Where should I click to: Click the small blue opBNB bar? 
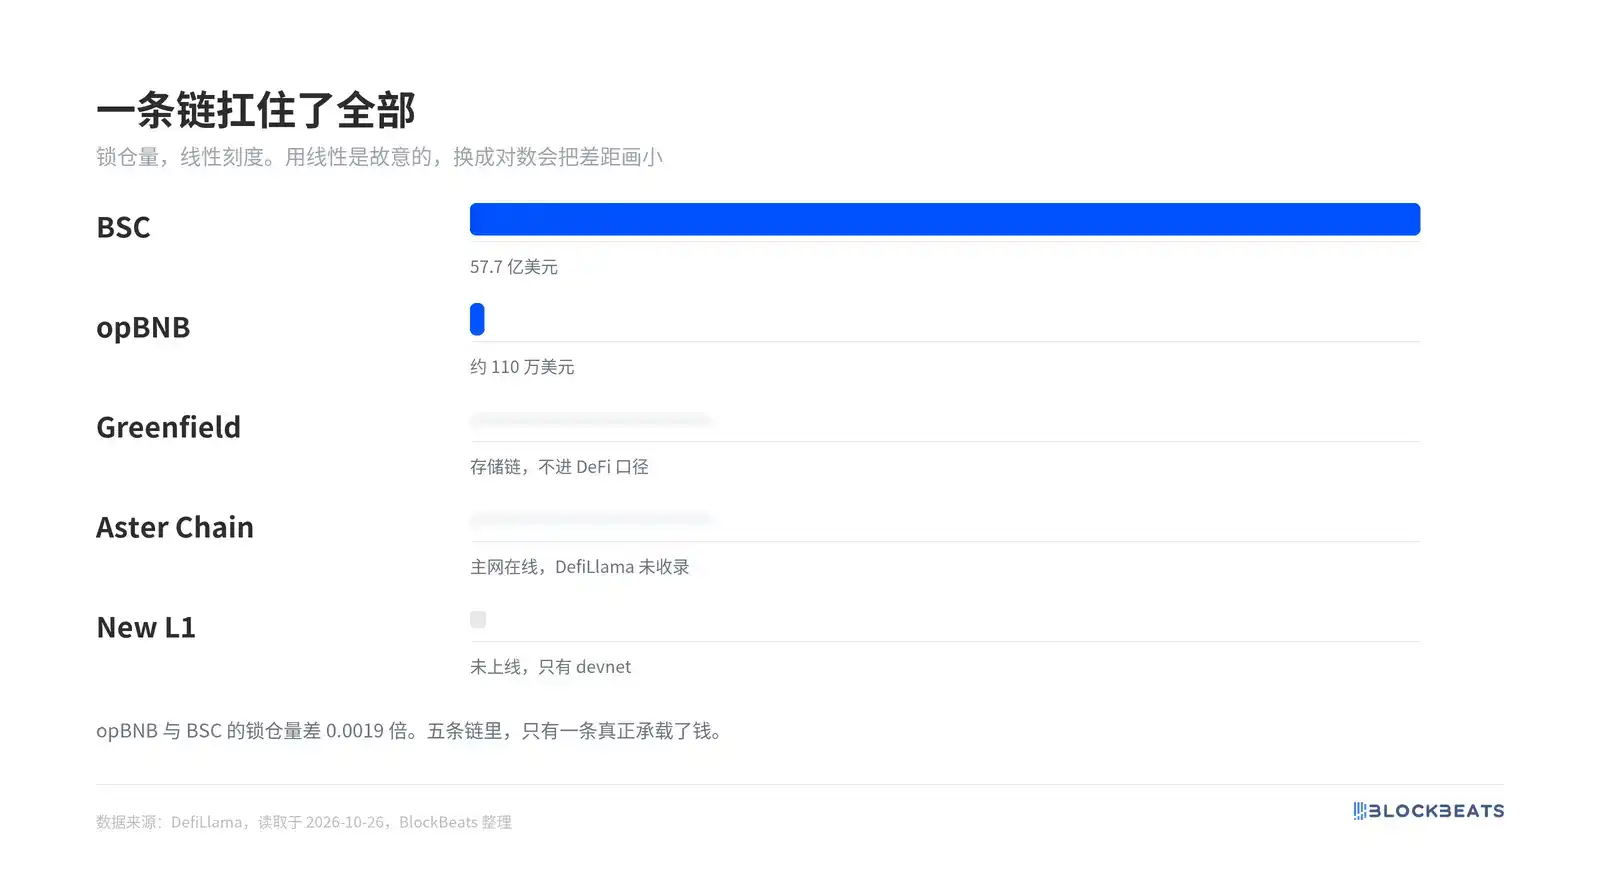[477, 319]
